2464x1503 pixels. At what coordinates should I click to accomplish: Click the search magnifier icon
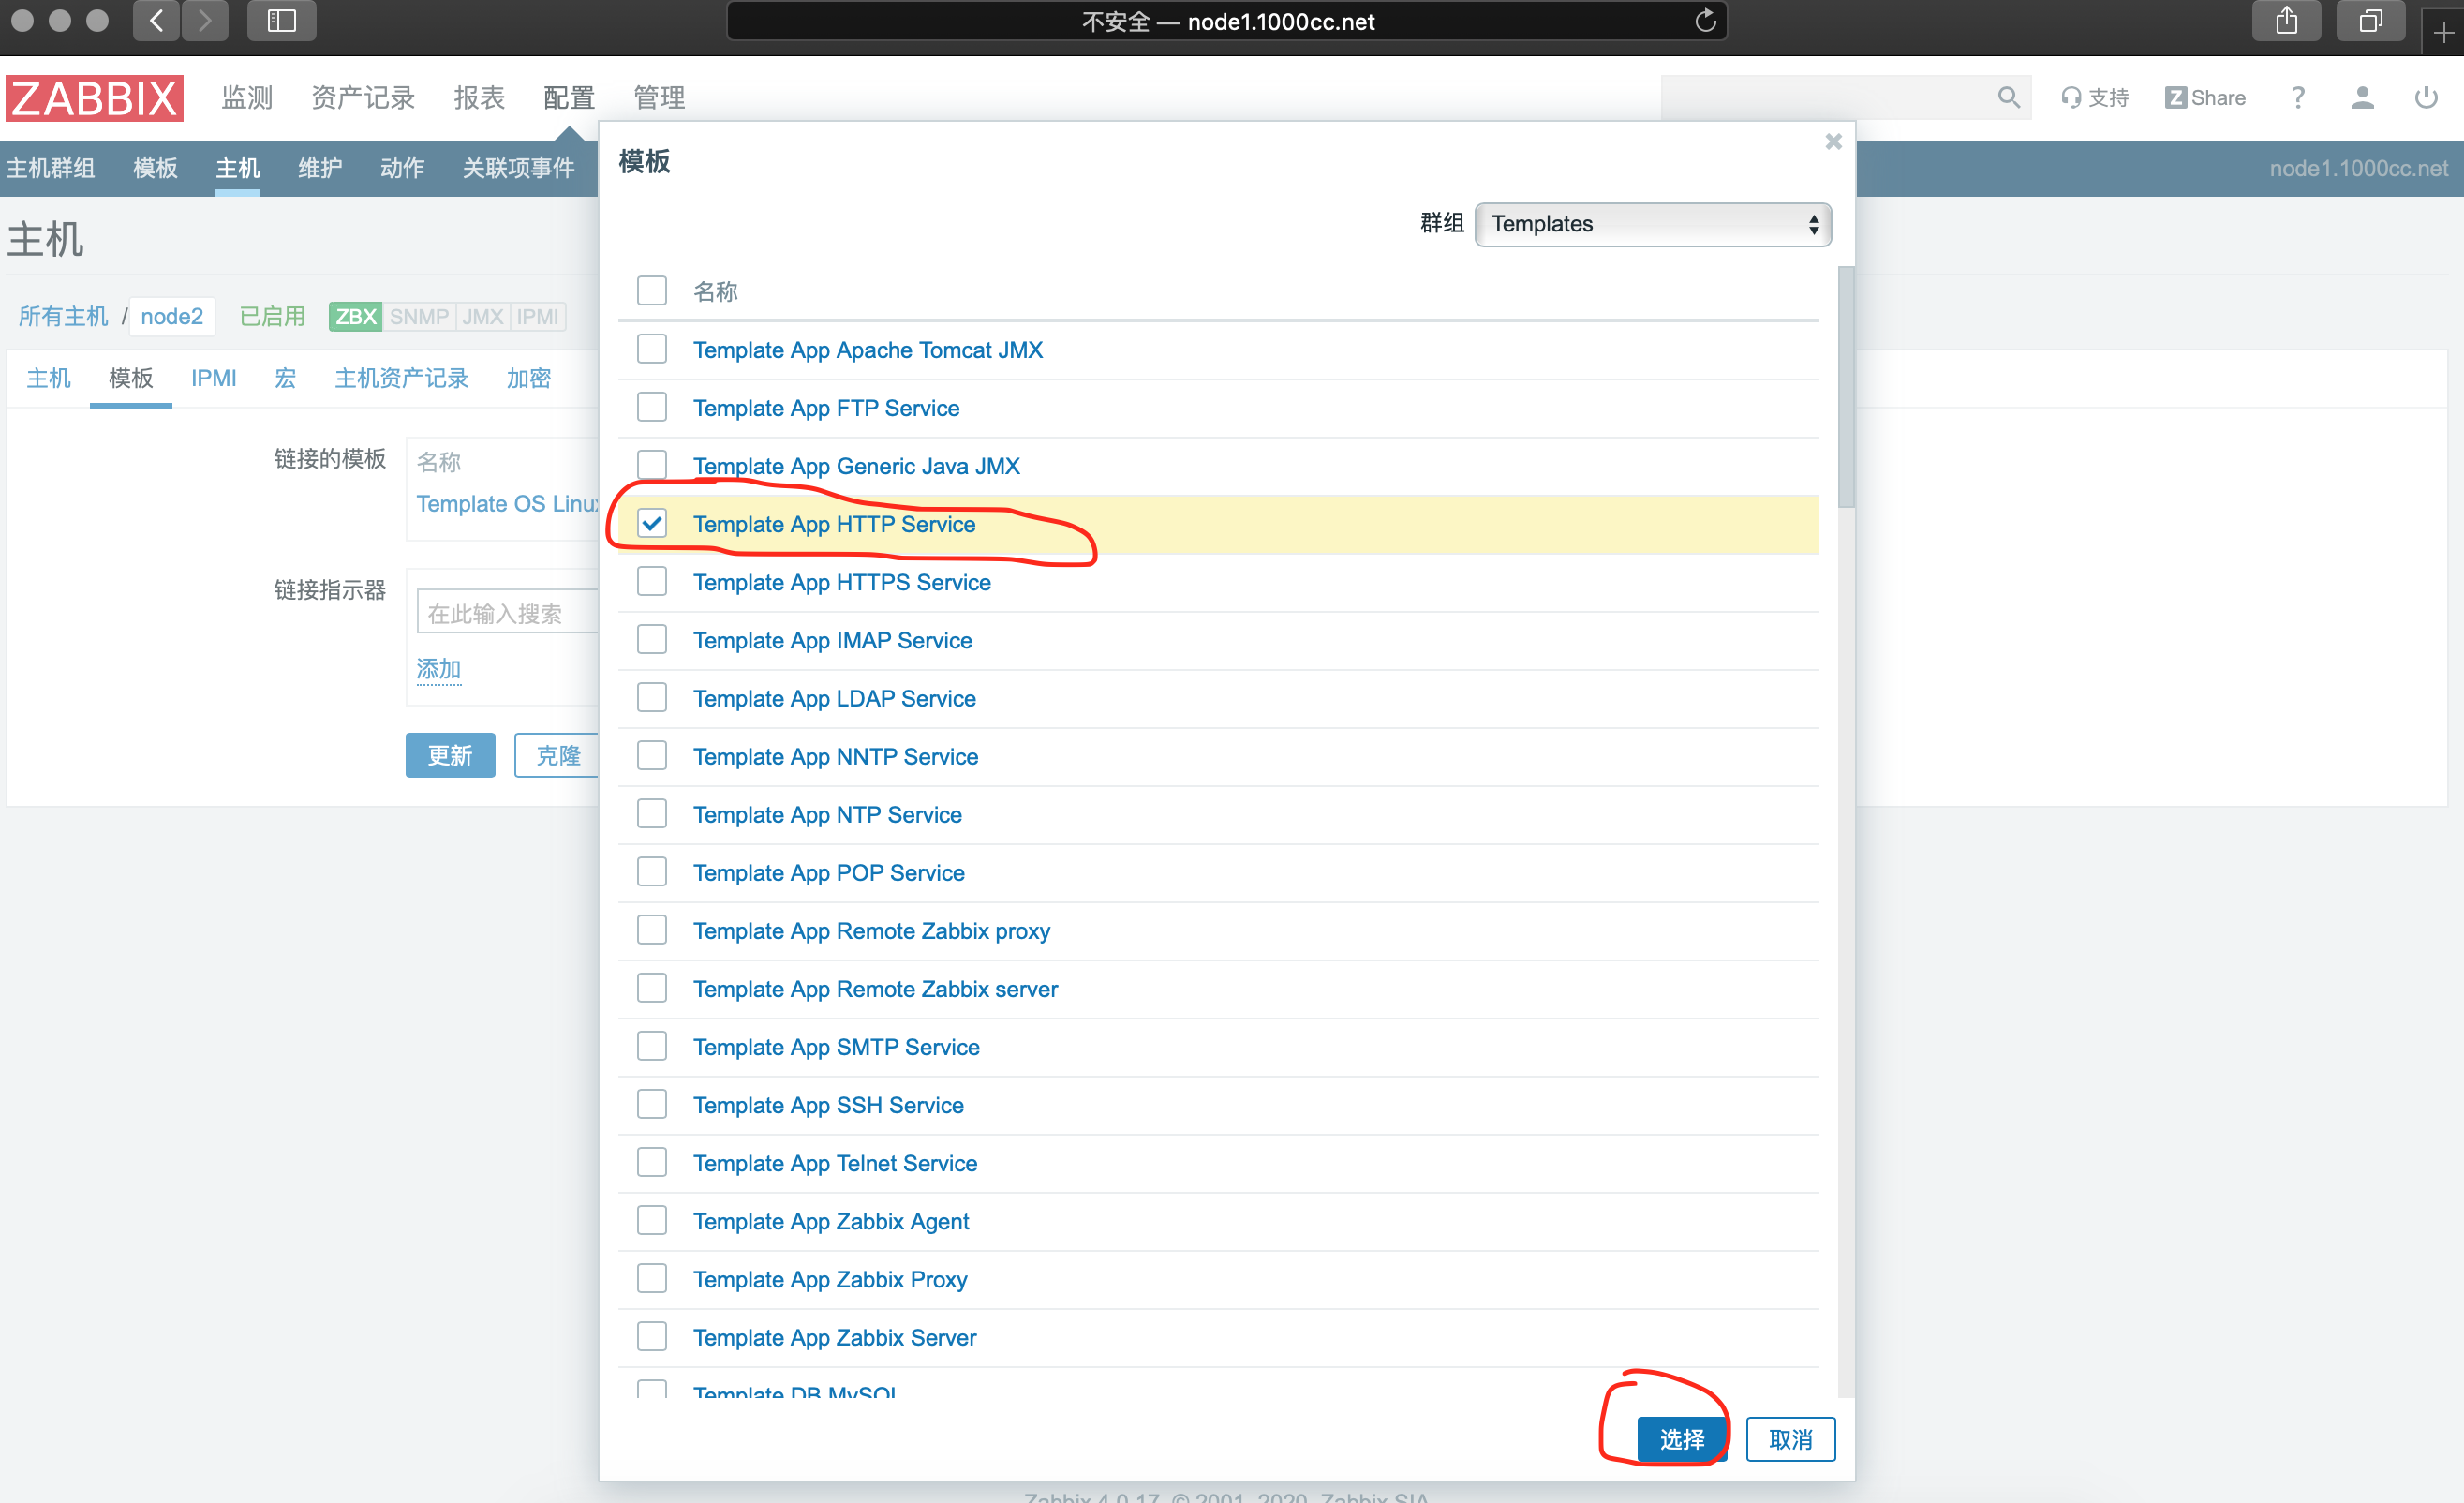click(2008, 97)
